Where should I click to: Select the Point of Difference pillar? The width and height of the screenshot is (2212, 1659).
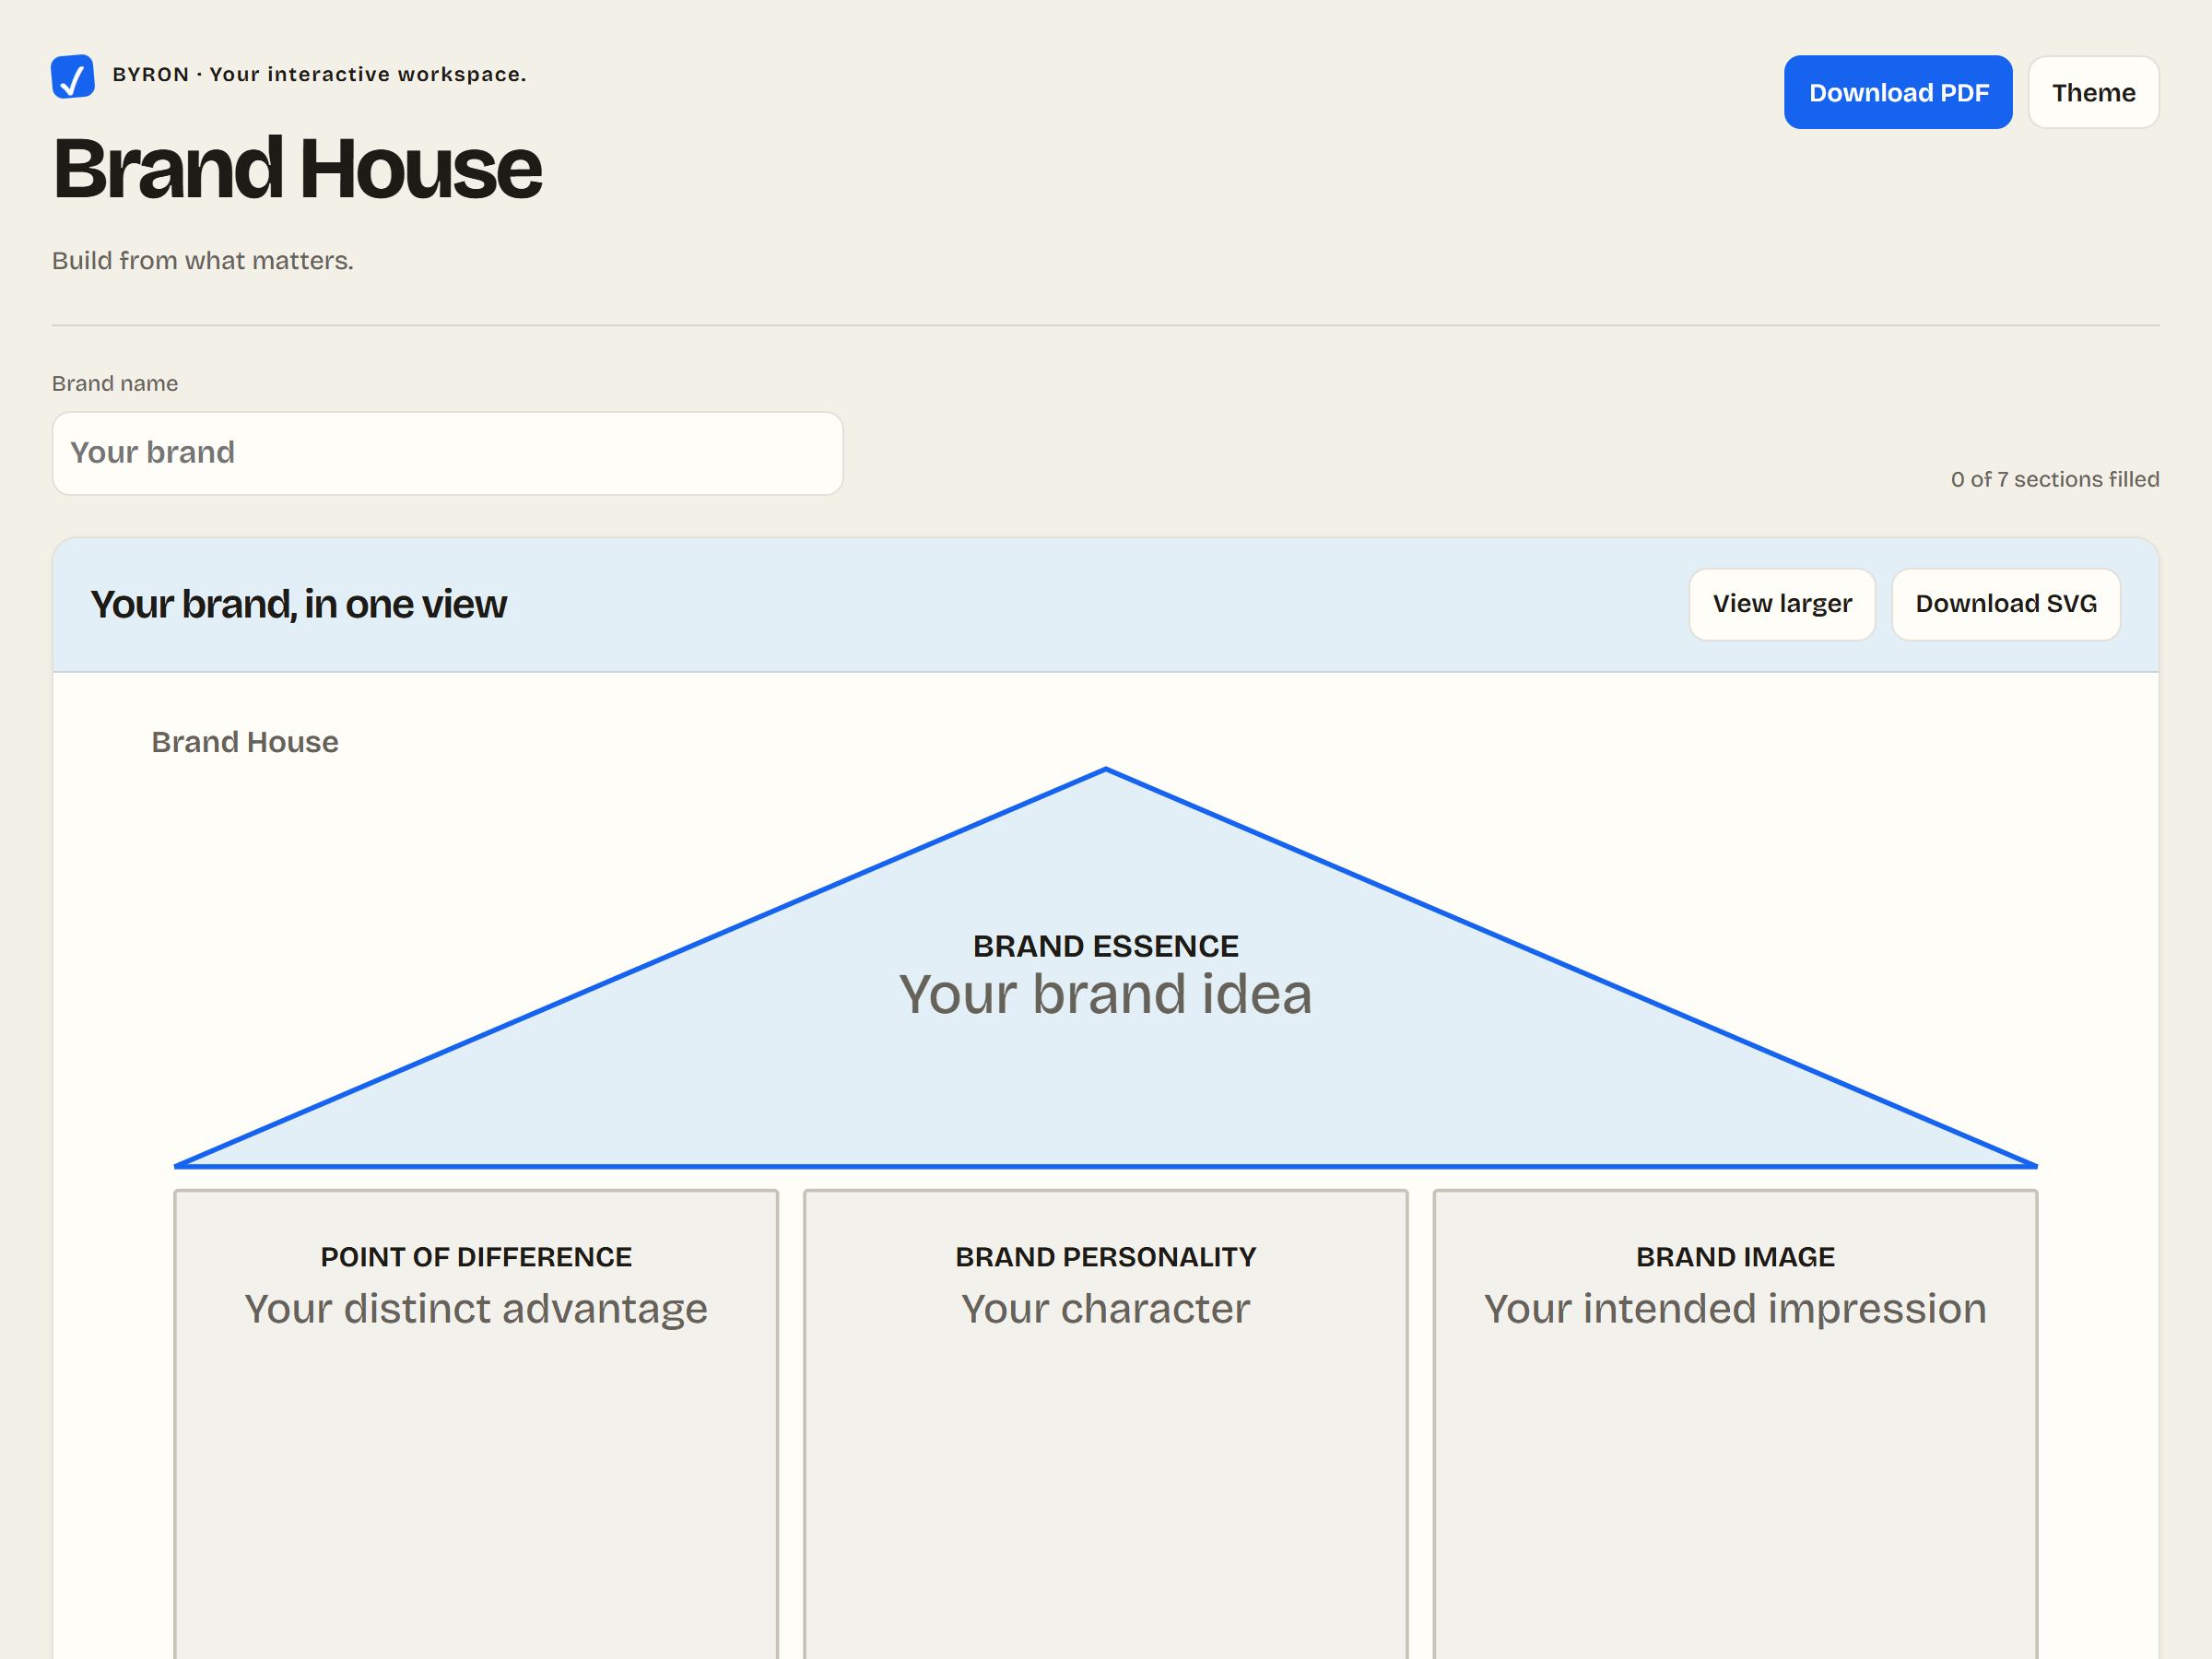(x=476, y=1424)
